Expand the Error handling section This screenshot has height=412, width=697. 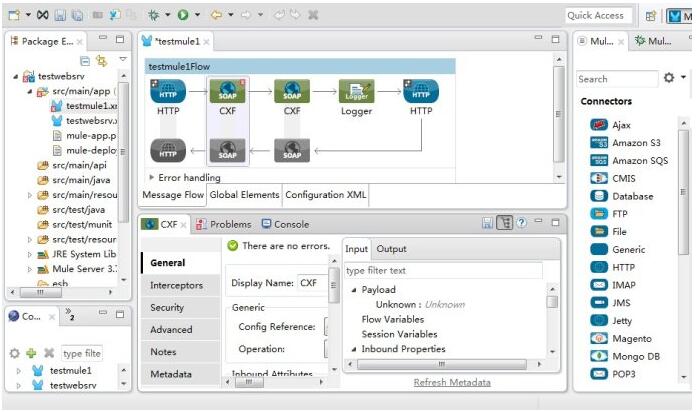[151, 178]
